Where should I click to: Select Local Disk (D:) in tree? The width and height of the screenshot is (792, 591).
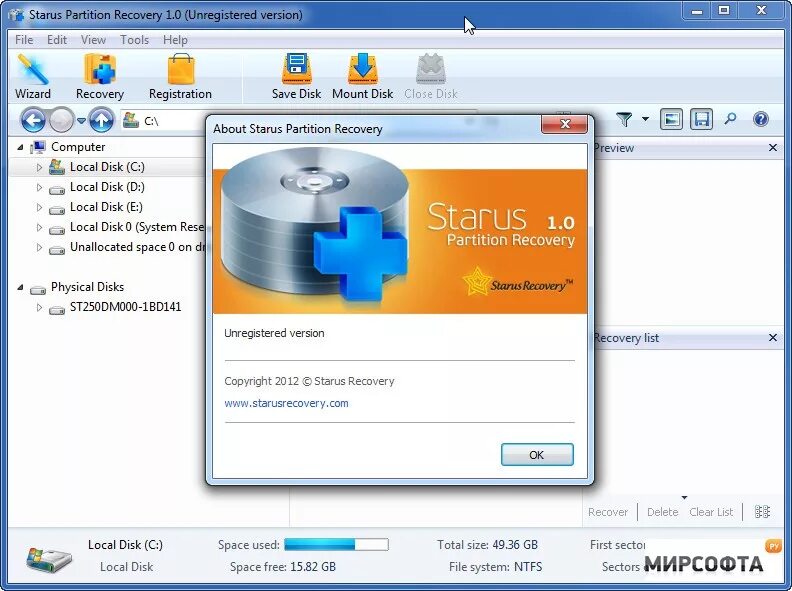107,187
